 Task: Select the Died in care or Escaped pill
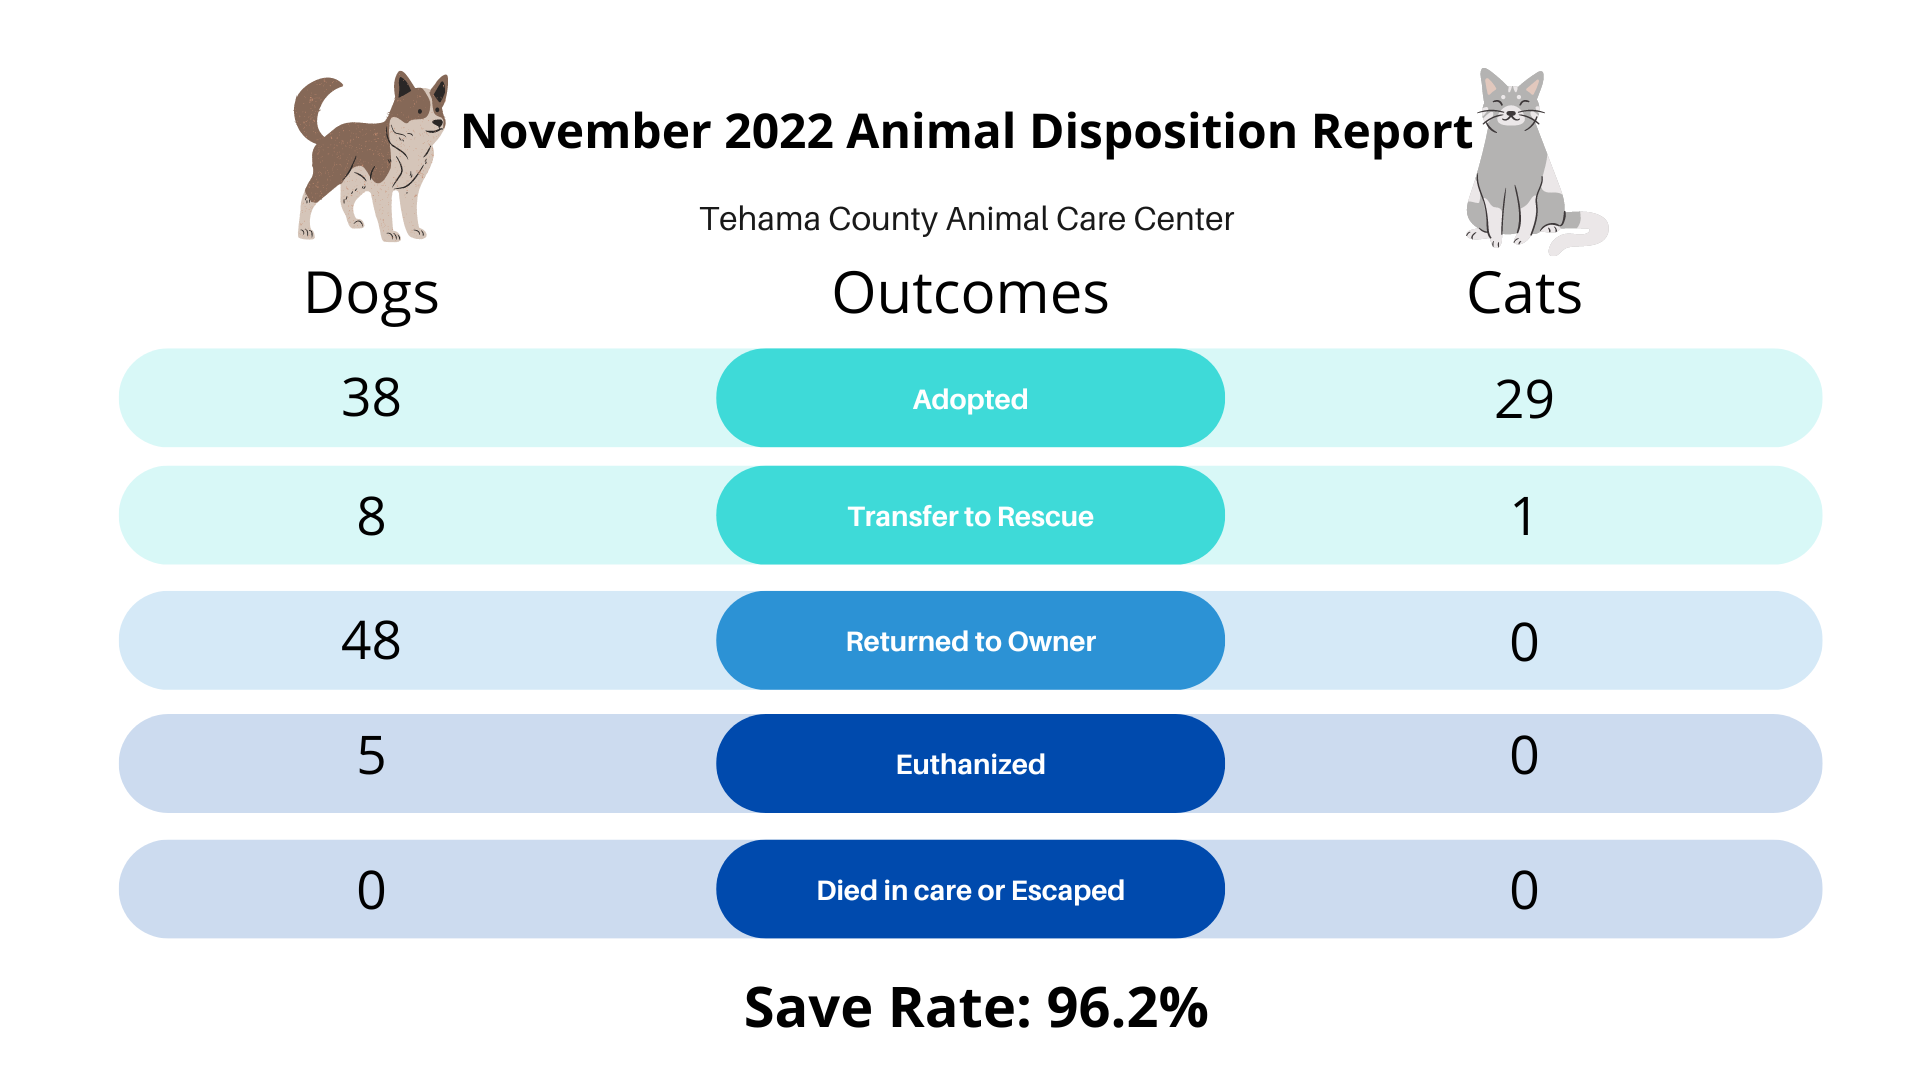970,889
